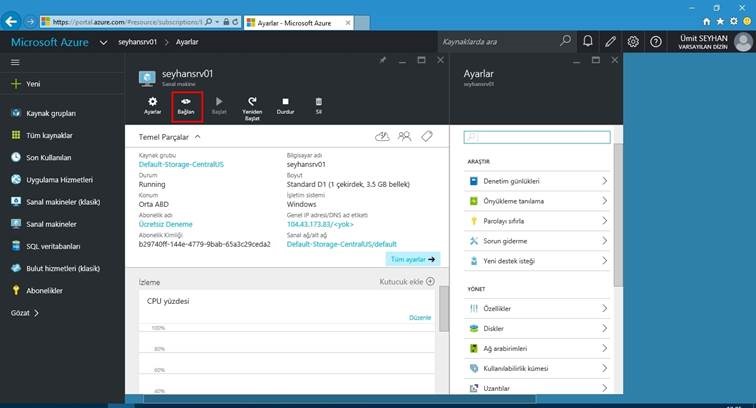The height and width of the screenshot is (408, 756).
Task: Open portal settings gear in top bar
Action: 633,42
